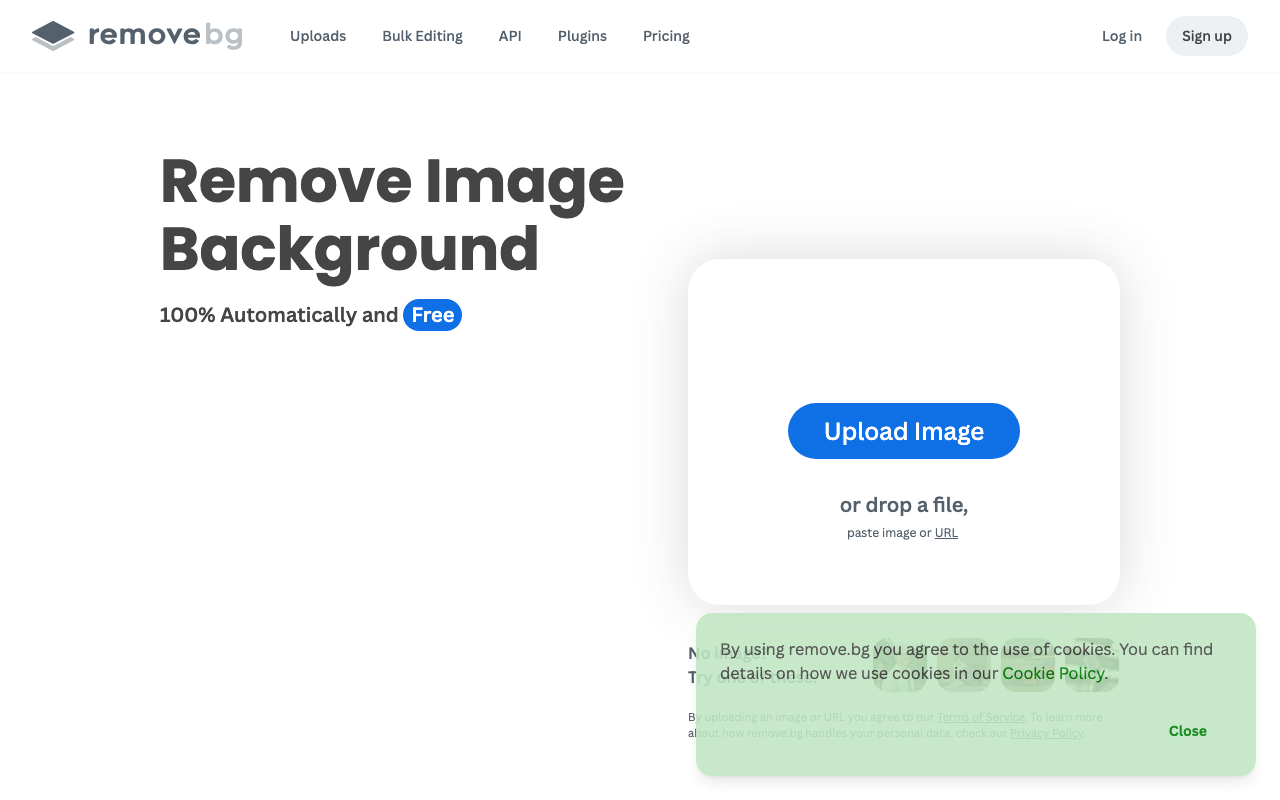Screen dimensions: 1280x800
Task: Click the remove.bg logo icon
Action: click(x=53, y=36)
